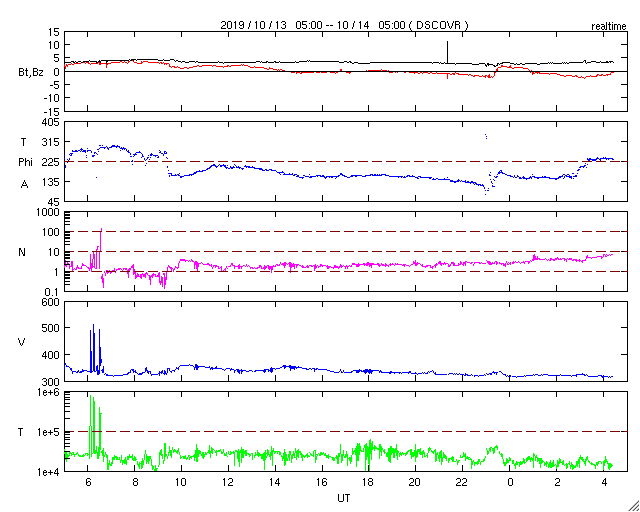
Task: Click the '600' velocity tick label
Action: [x=51, y=303]
